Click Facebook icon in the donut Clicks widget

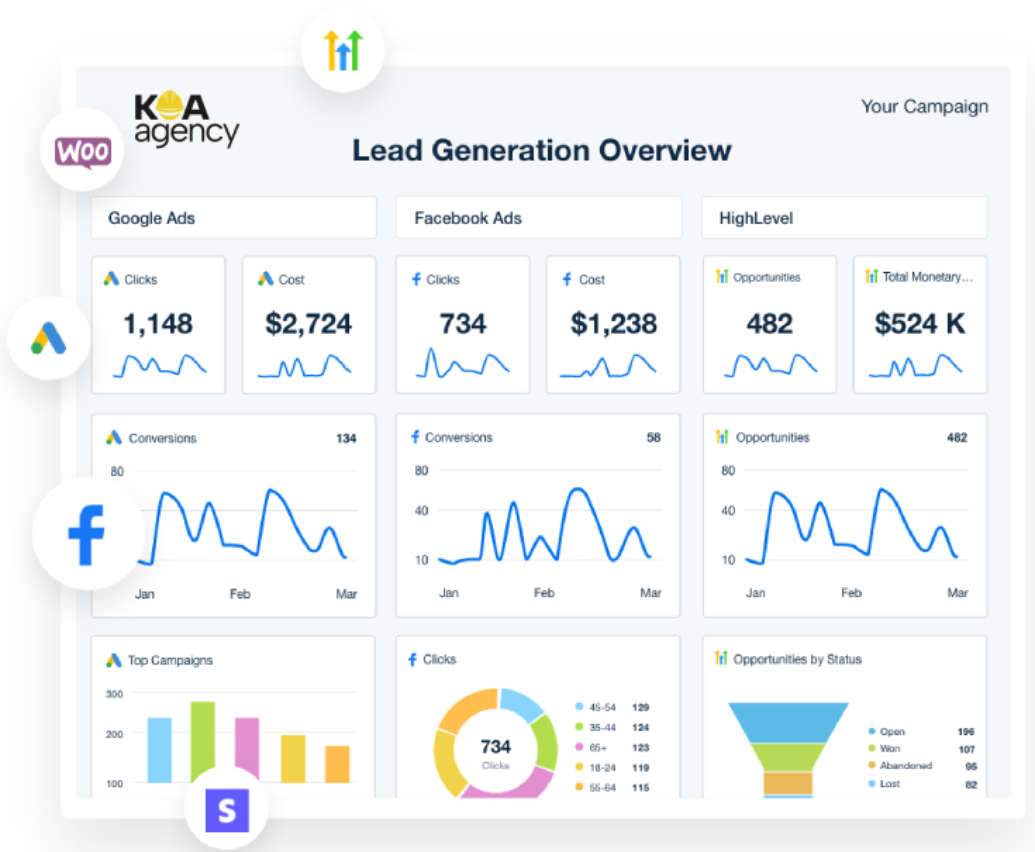pos(414,660)
